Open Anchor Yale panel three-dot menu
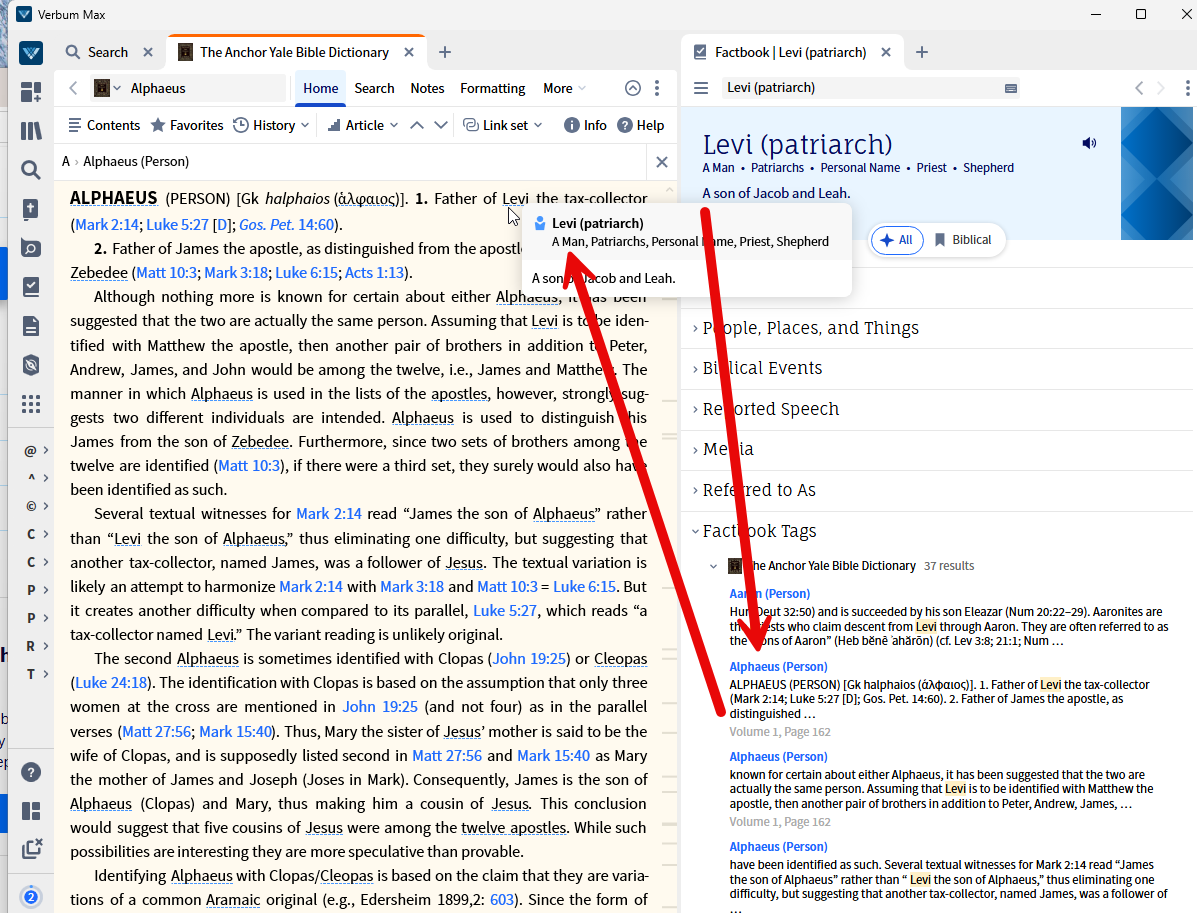The height and width of the screenshot is (913, 1197). [x=657, y=88]
